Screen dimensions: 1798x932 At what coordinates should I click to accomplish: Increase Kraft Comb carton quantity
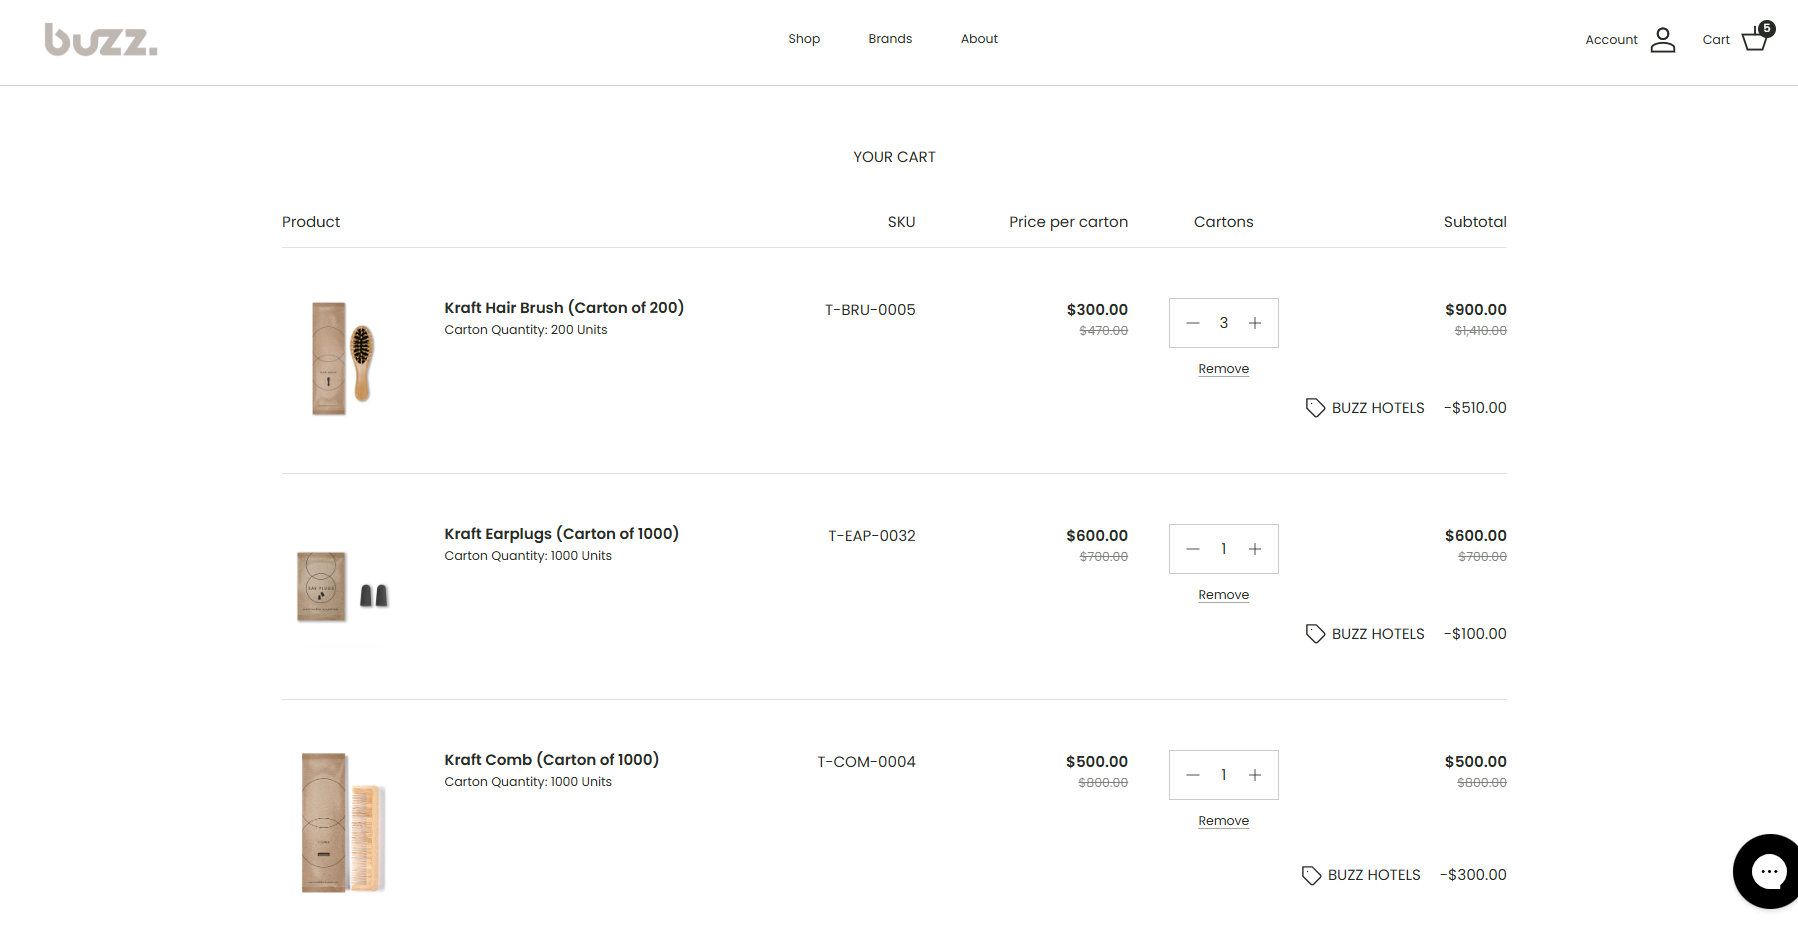(1255, 775)
